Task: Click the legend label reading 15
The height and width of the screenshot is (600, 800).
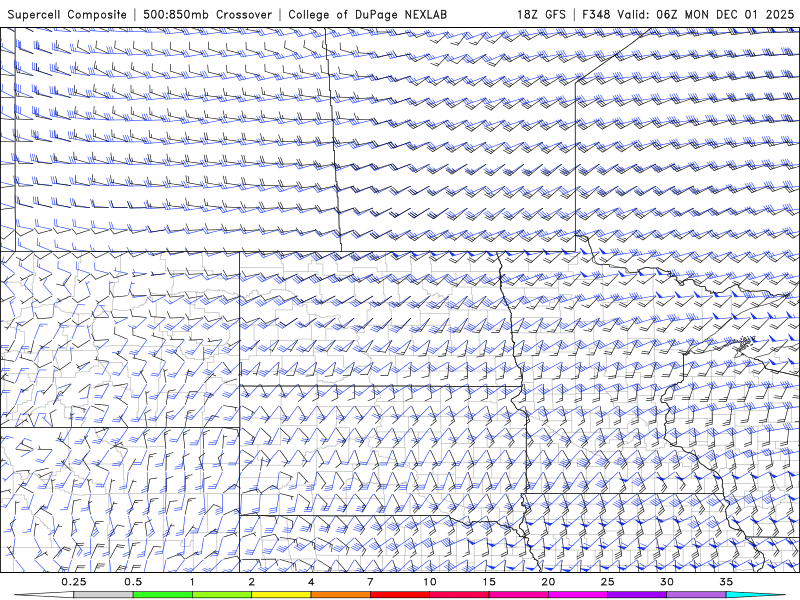Action: tap(489, 582)
